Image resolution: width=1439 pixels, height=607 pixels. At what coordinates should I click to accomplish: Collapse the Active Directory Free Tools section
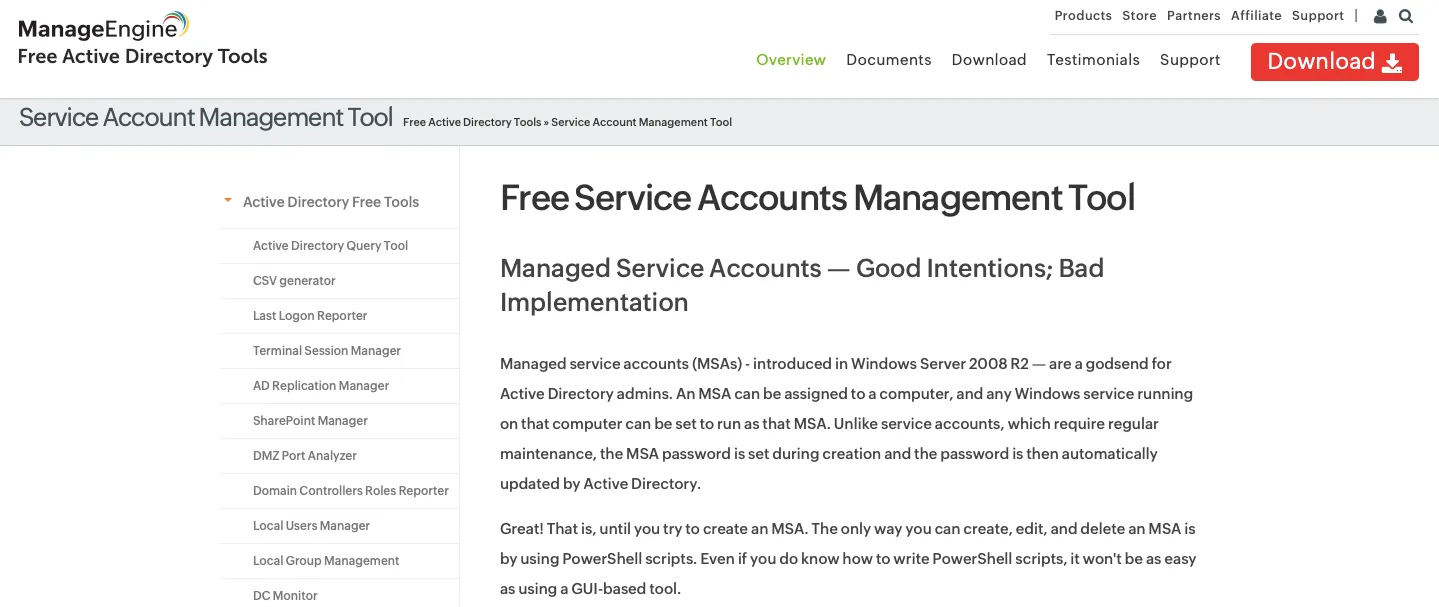[x=229, y=201]
